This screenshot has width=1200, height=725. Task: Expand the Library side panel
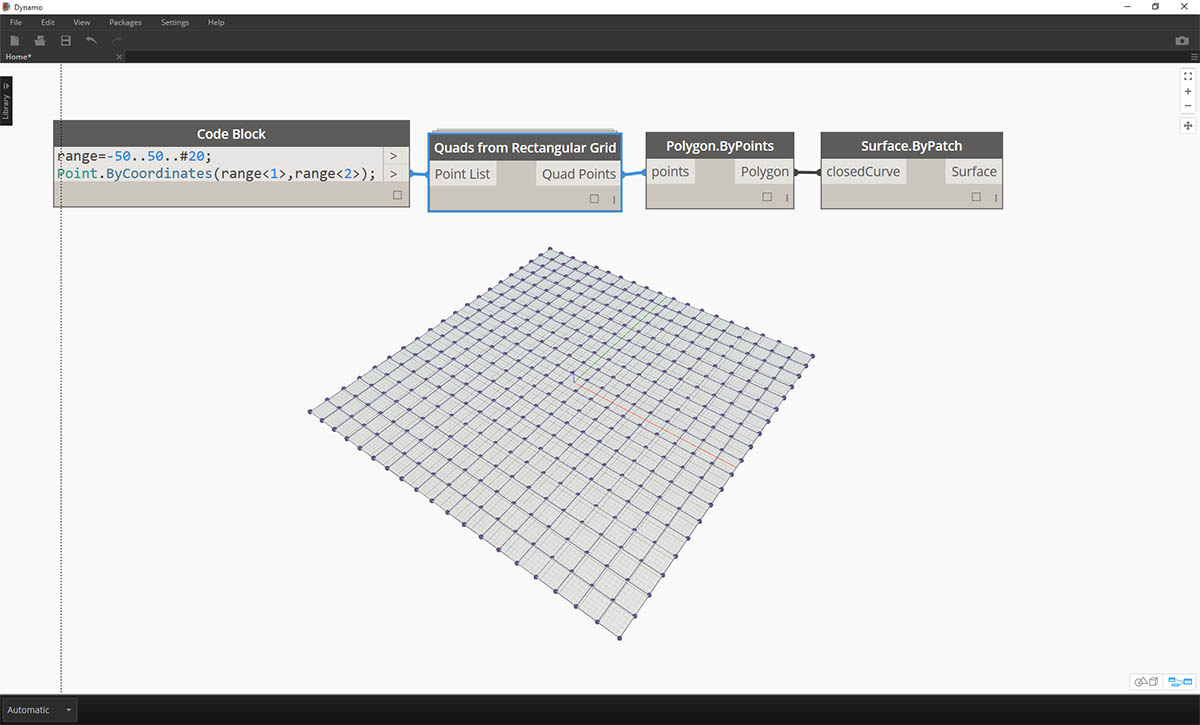pyautogui.click(x=6, y=102)
